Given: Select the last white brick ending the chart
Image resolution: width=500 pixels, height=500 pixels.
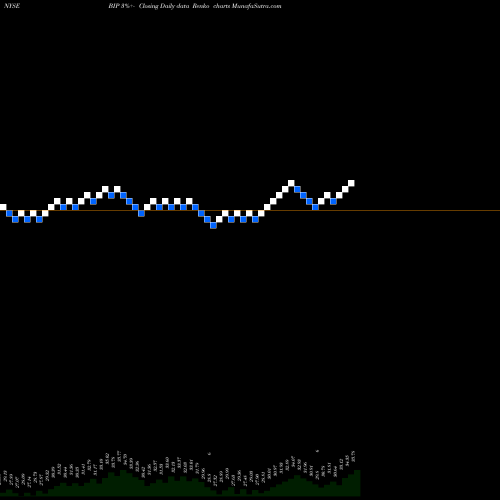Looking at the screenshot, I should click(x=351, y=183).
